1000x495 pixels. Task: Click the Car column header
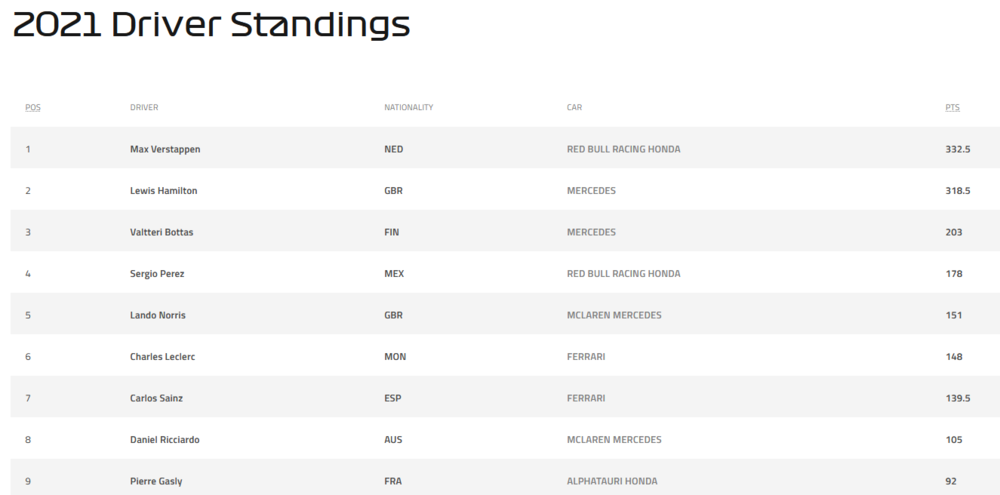tap(574, 107)
